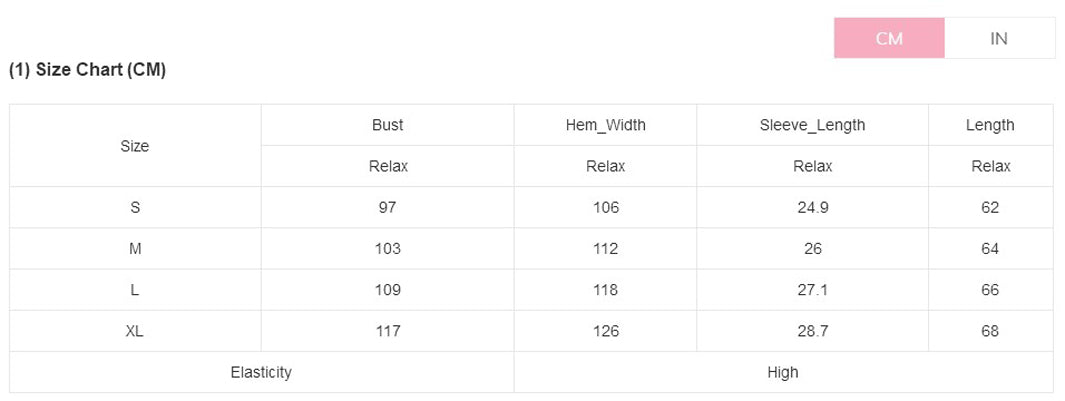
Task: Click the Size header cell
Action: point(135,146)
